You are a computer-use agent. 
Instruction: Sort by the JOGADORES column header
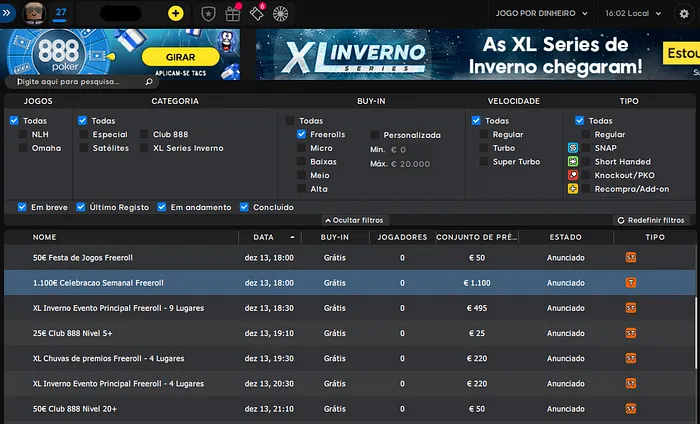coord(402,237)
